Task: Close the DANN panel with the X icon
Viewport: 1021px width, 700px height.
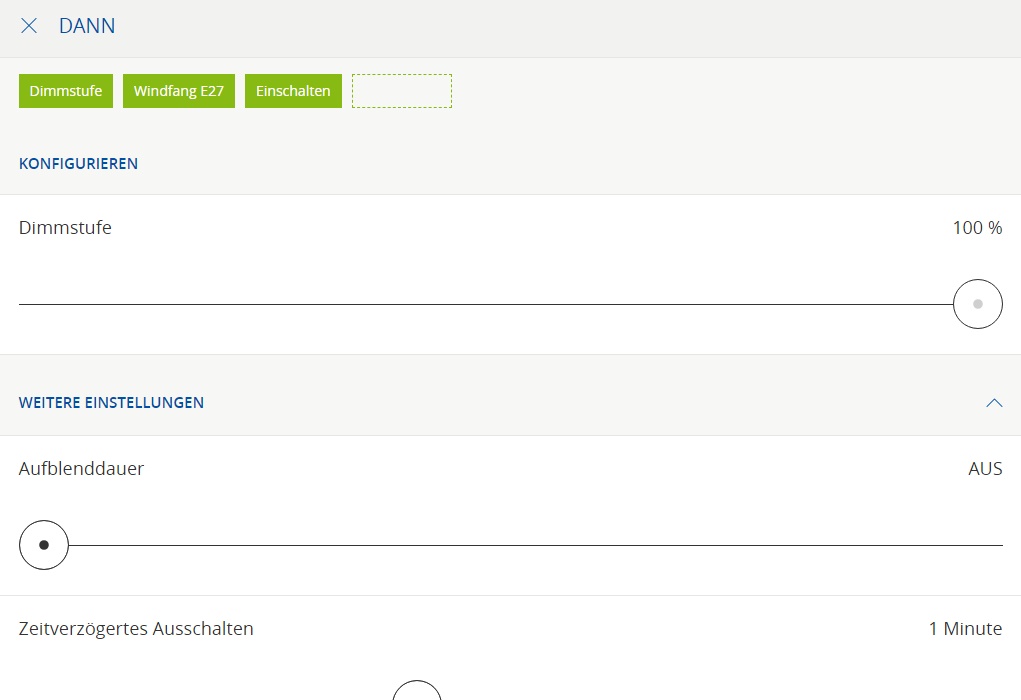Action: pyautogui.click(x=29, y=27)
